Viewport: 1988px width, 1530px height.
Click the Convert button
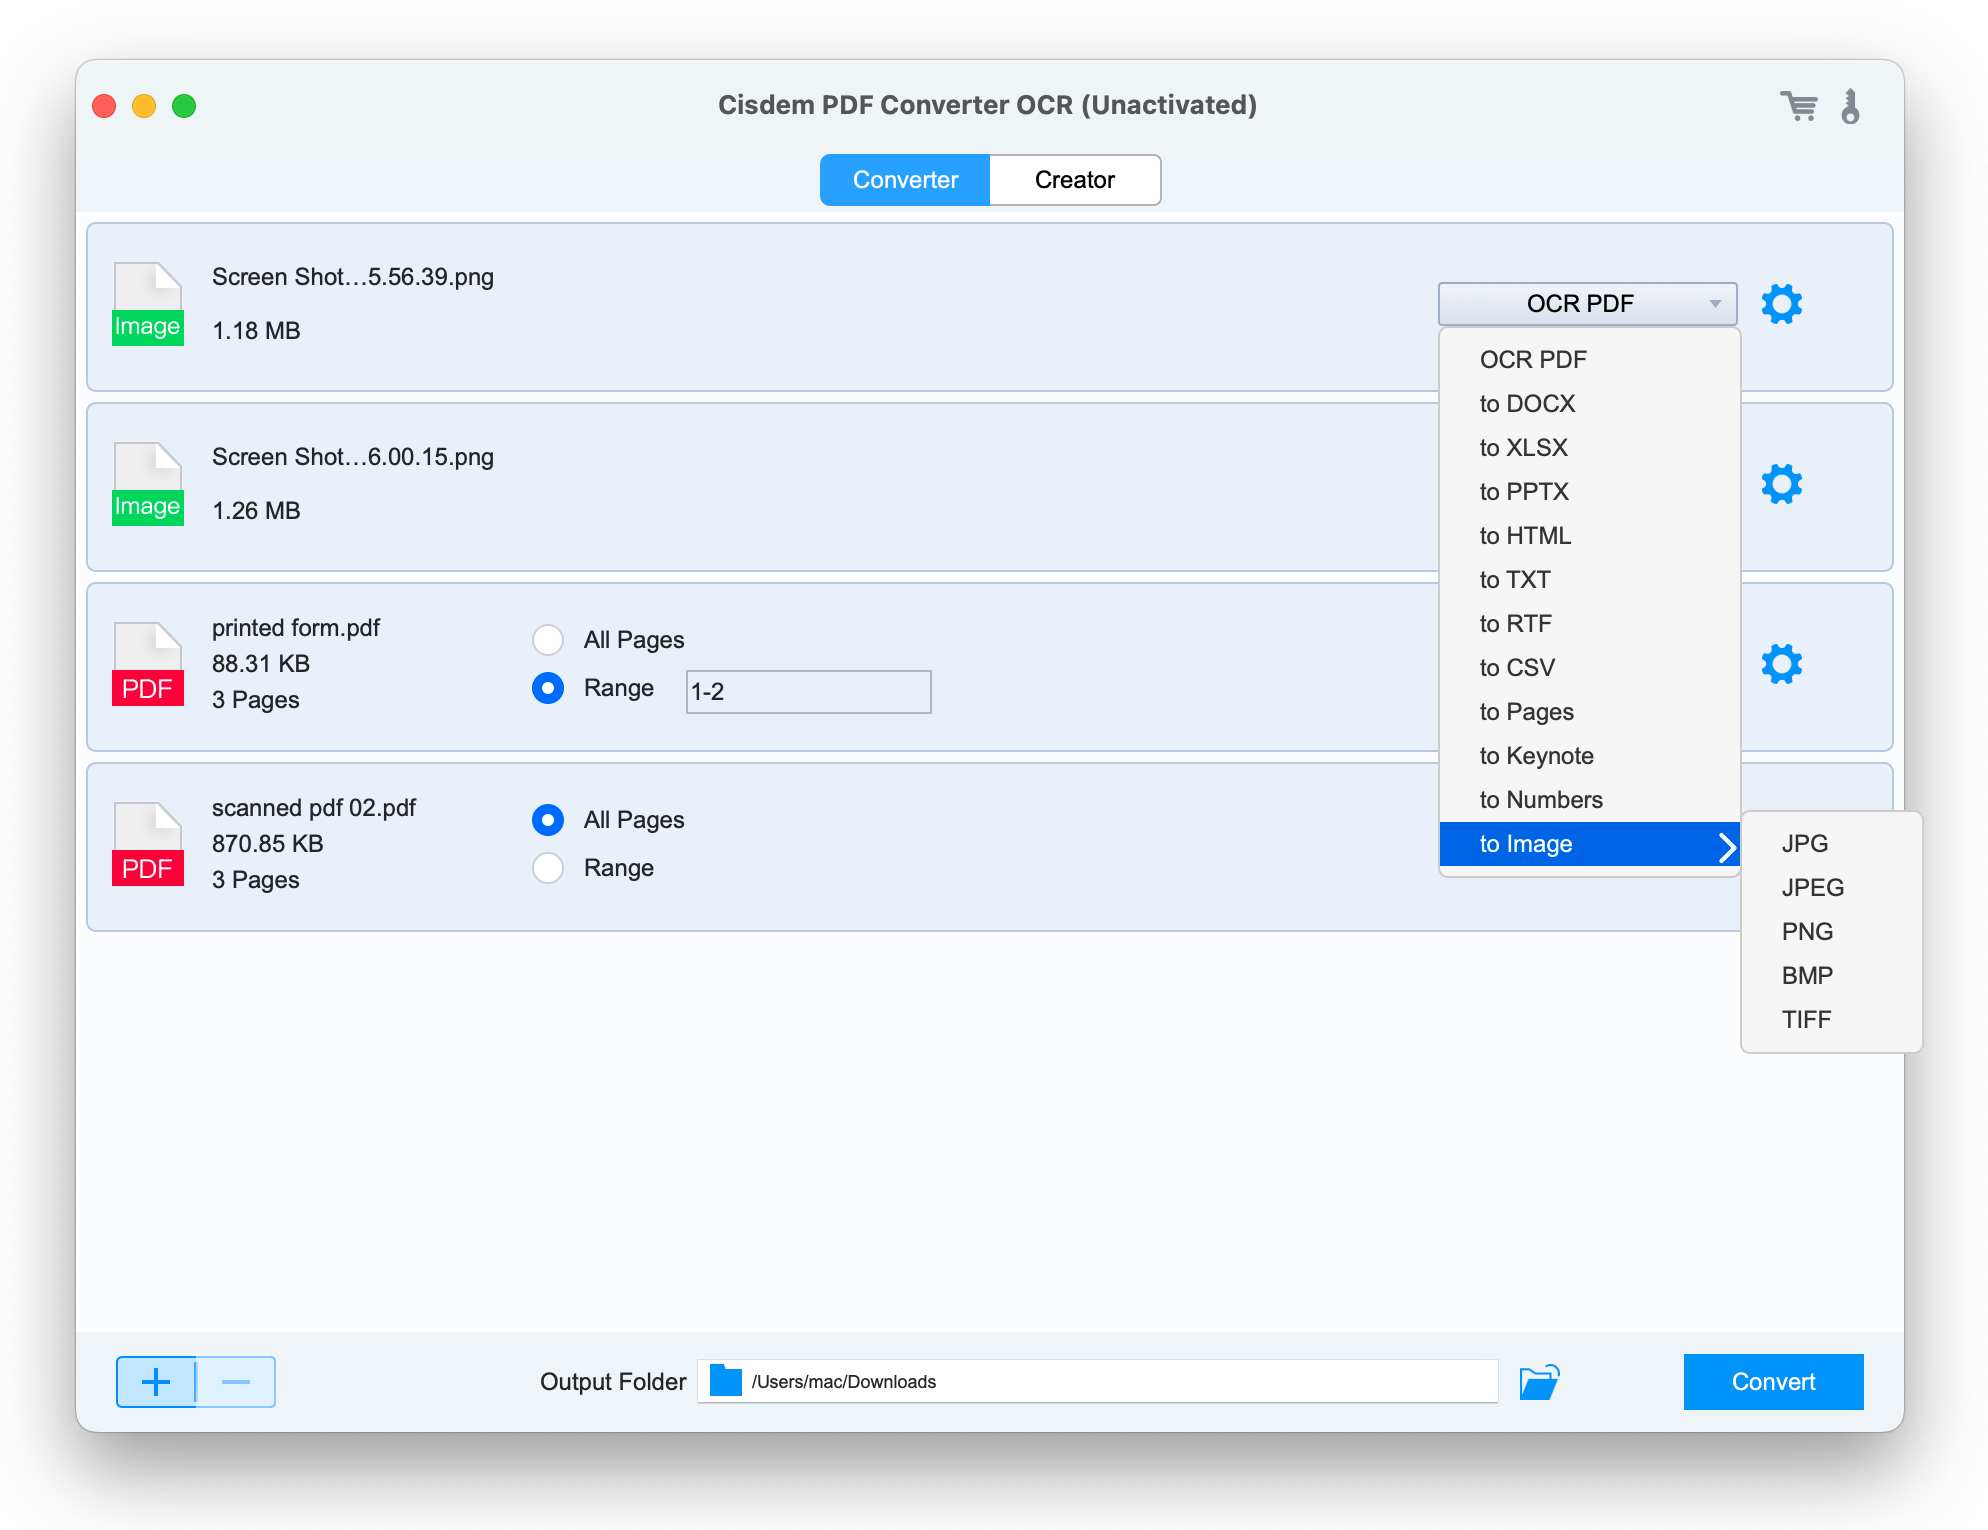tap(1772, 1381)
